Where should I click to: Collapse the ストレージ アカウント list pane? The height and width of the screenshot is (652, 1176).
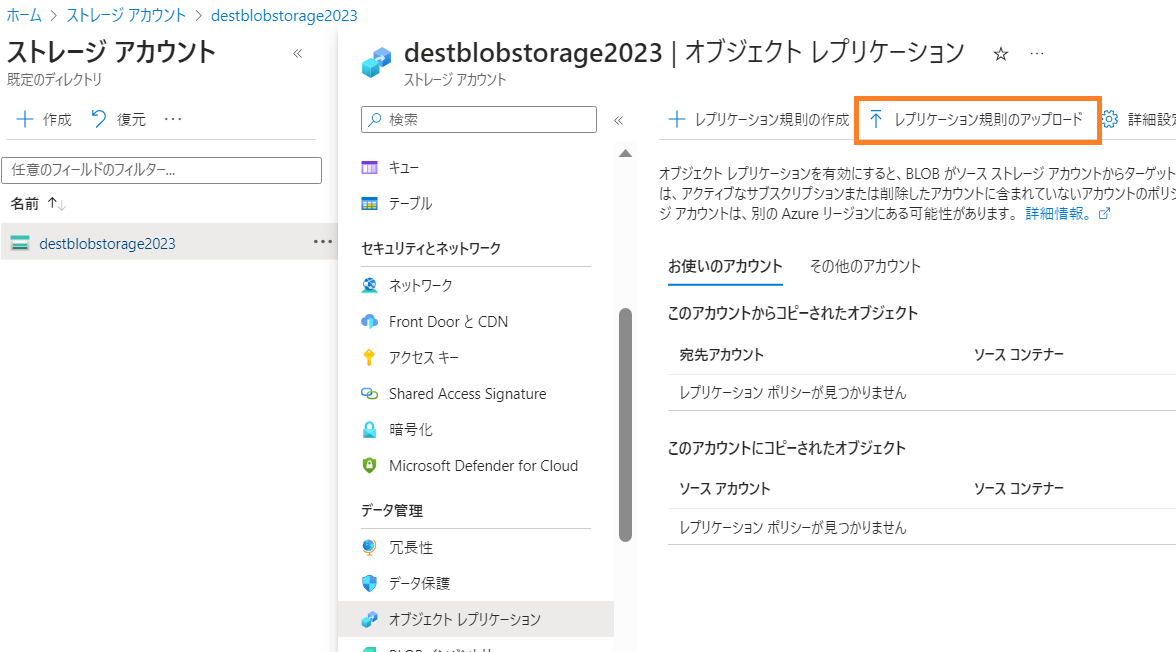tap(298, 53)
